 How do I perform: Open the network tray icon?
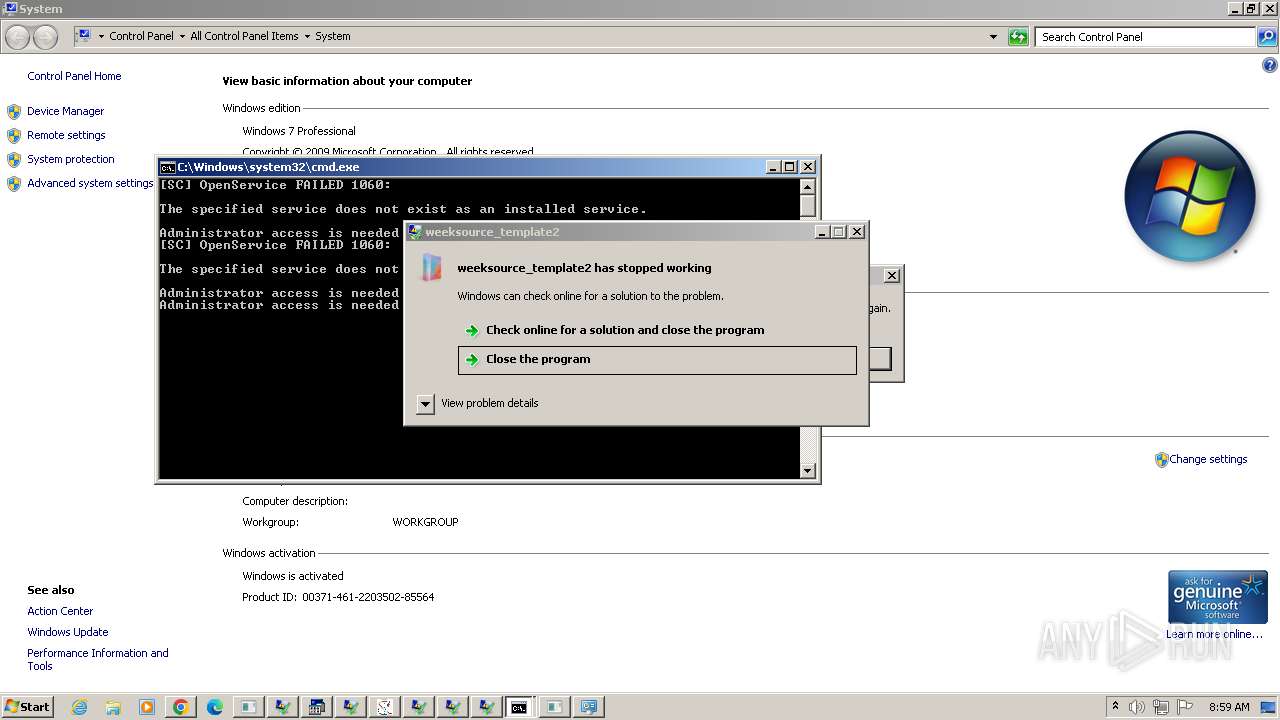pyautogui.click(x=1161, y=707)
